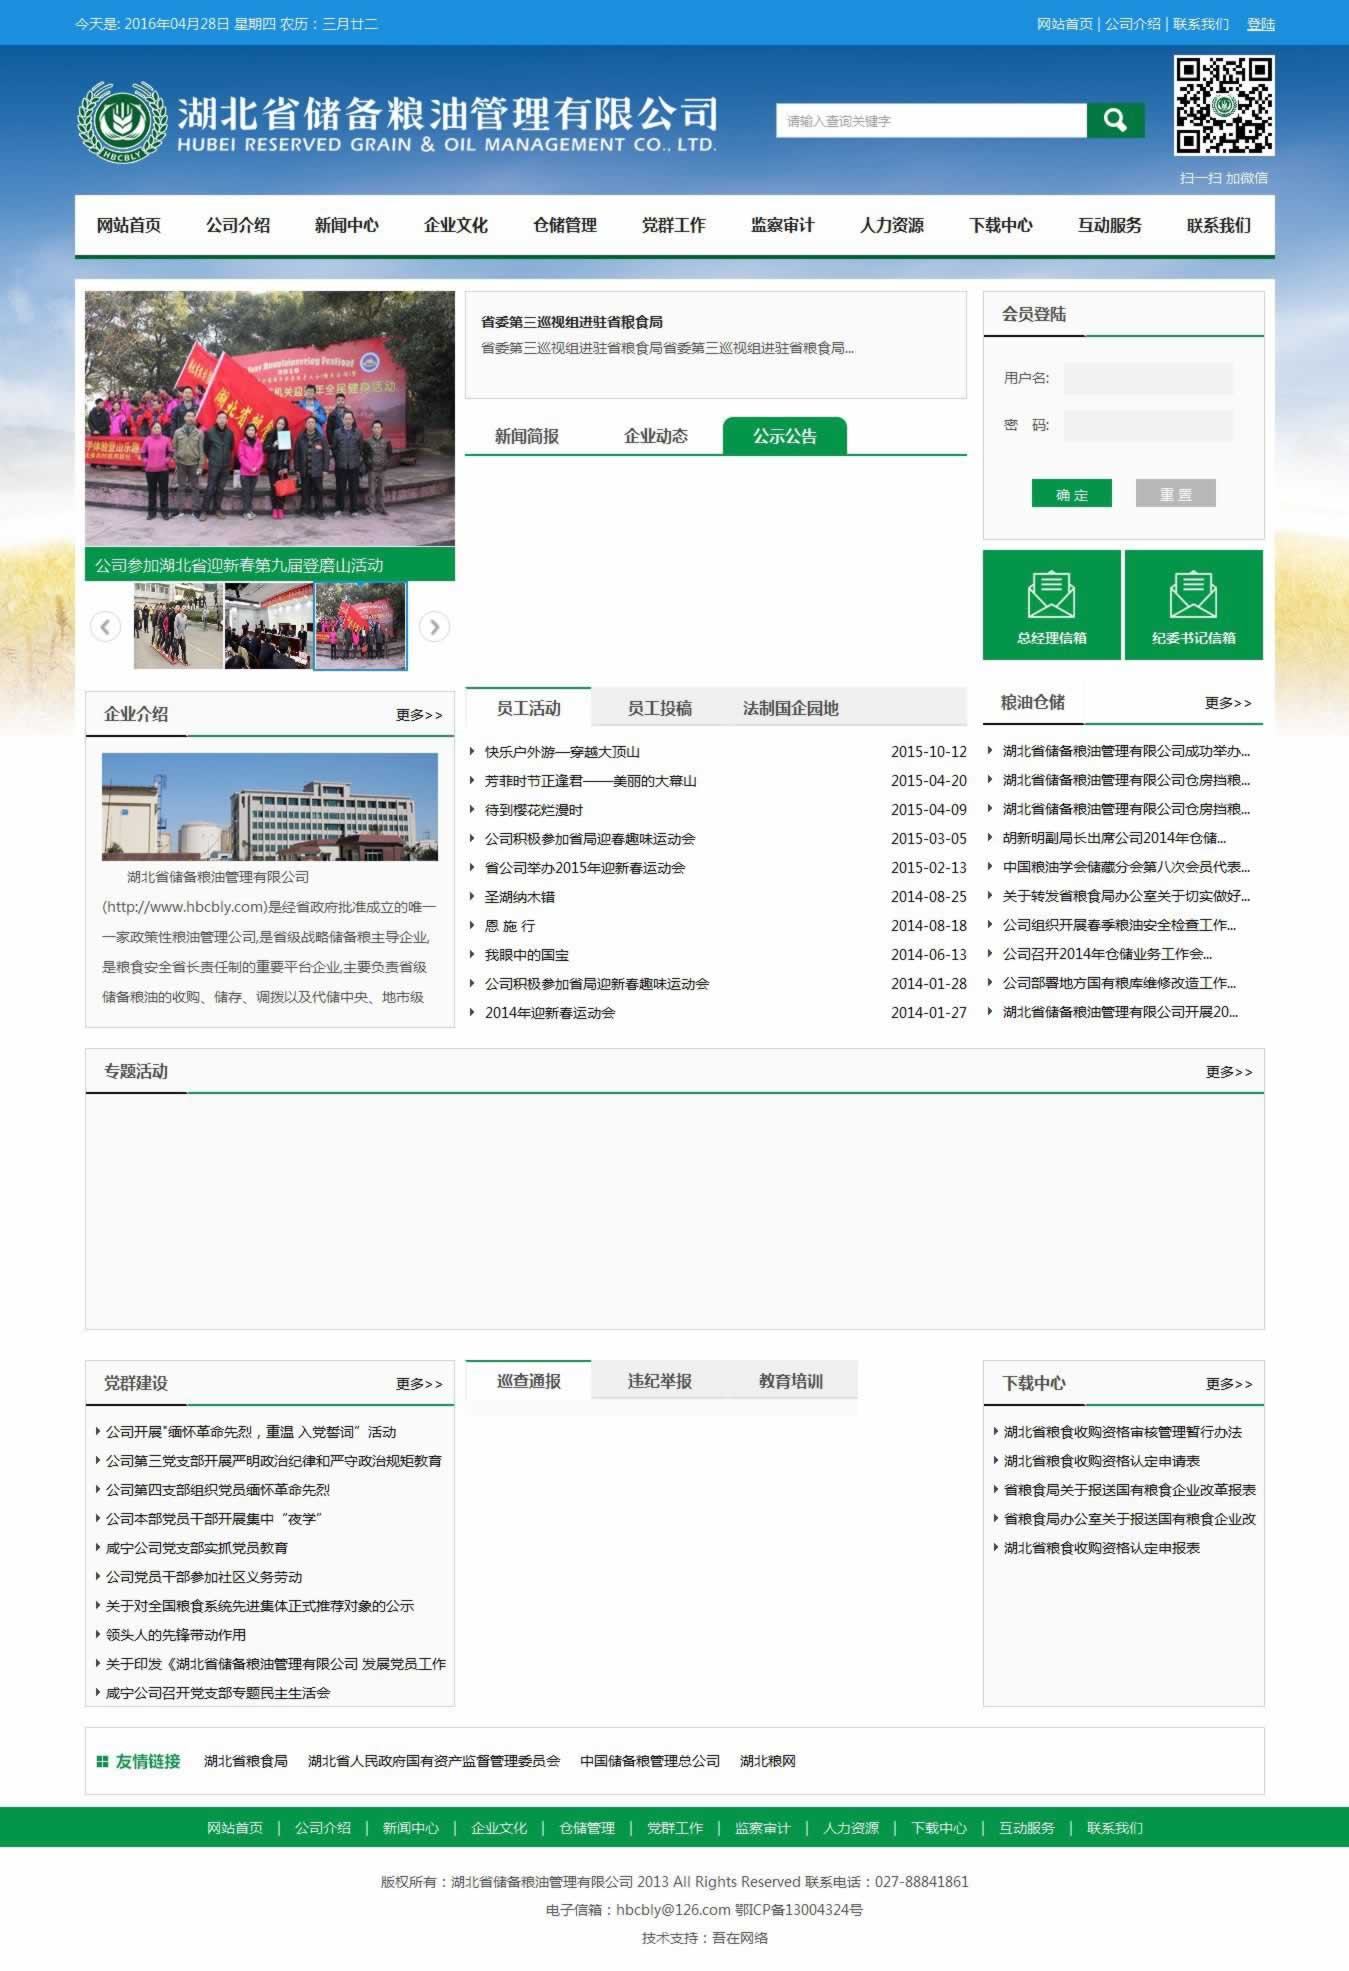Open 人力资源 in main navigation
1349x1971 pixels.
[892, 225]
